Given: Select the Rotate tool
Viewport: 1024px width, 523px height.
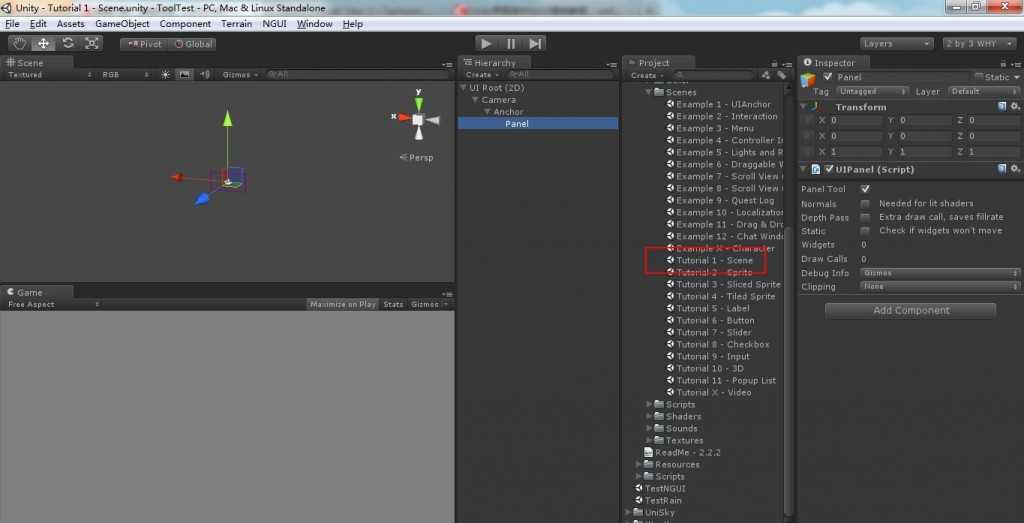Looking at the screenshot, I should (68, 44).
